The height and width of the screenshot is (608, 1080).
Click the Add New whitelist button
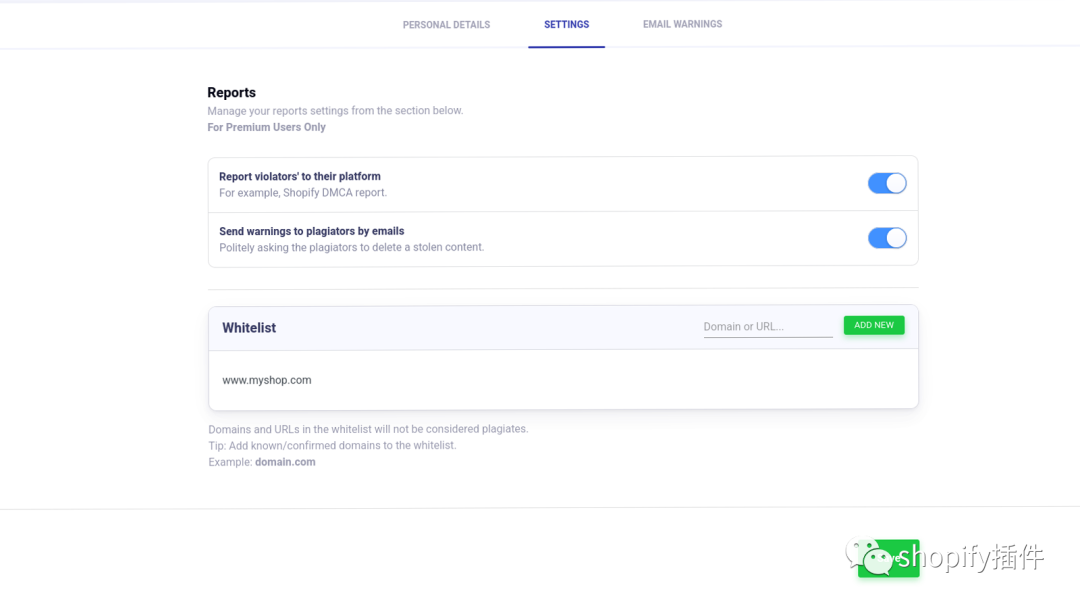pos(874,325)
